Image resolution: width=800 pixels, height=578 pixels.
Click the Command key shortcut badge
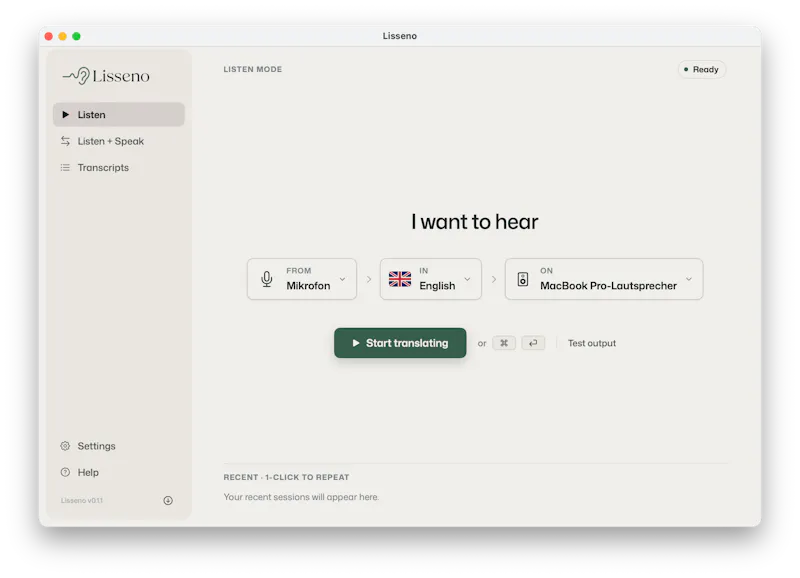pyautogui.click(x=504, y=343)
